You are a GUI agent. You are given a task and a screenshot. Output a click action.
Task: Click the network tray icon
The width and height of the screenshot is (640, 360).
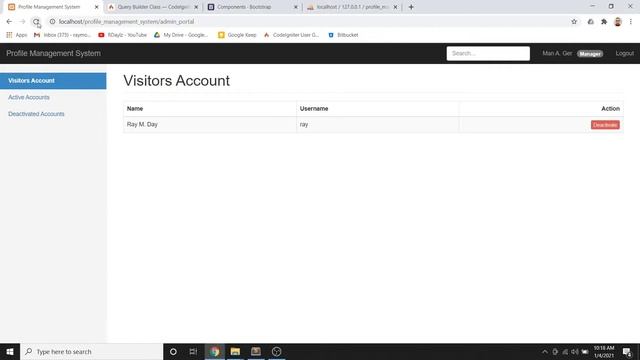(x=565, y=351)
